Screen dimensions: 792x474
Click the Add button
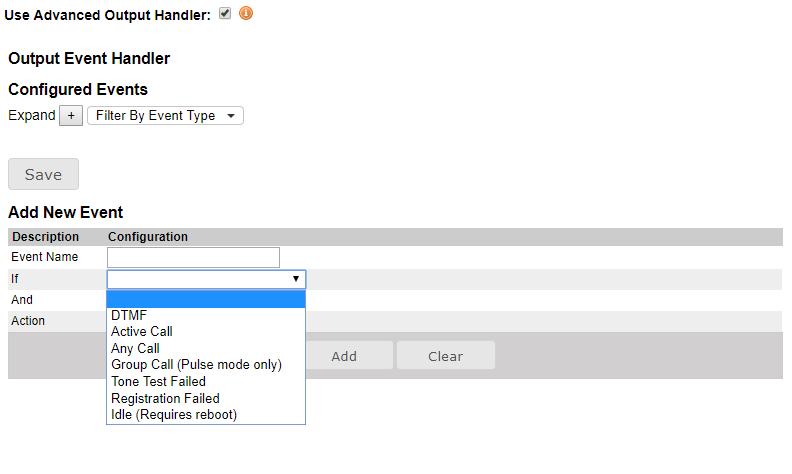(344, 356)
